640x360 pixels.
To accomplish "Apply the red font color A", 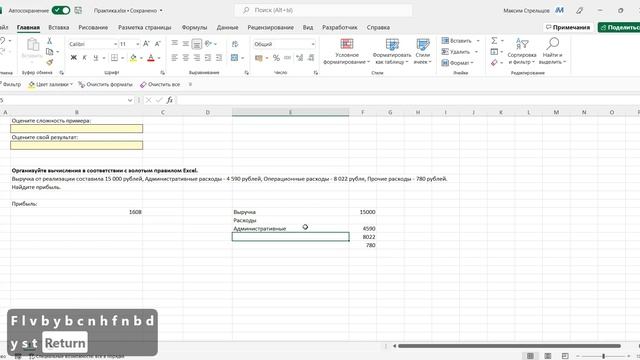I will 151,58.
